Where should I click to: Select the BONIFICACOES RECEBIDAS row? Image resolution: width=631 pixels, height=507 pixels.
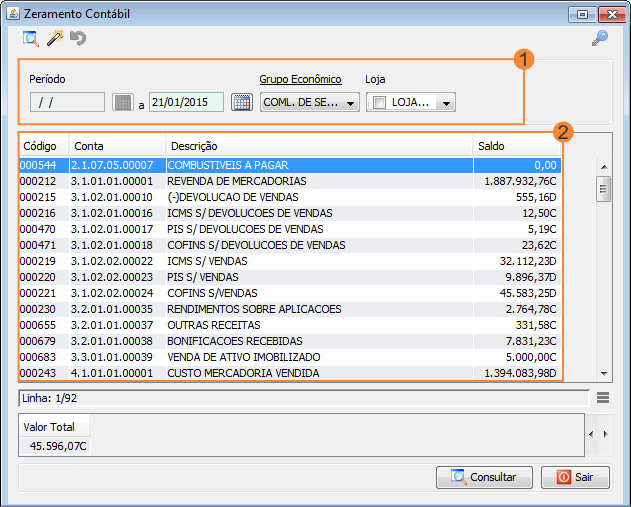(290, 341)
